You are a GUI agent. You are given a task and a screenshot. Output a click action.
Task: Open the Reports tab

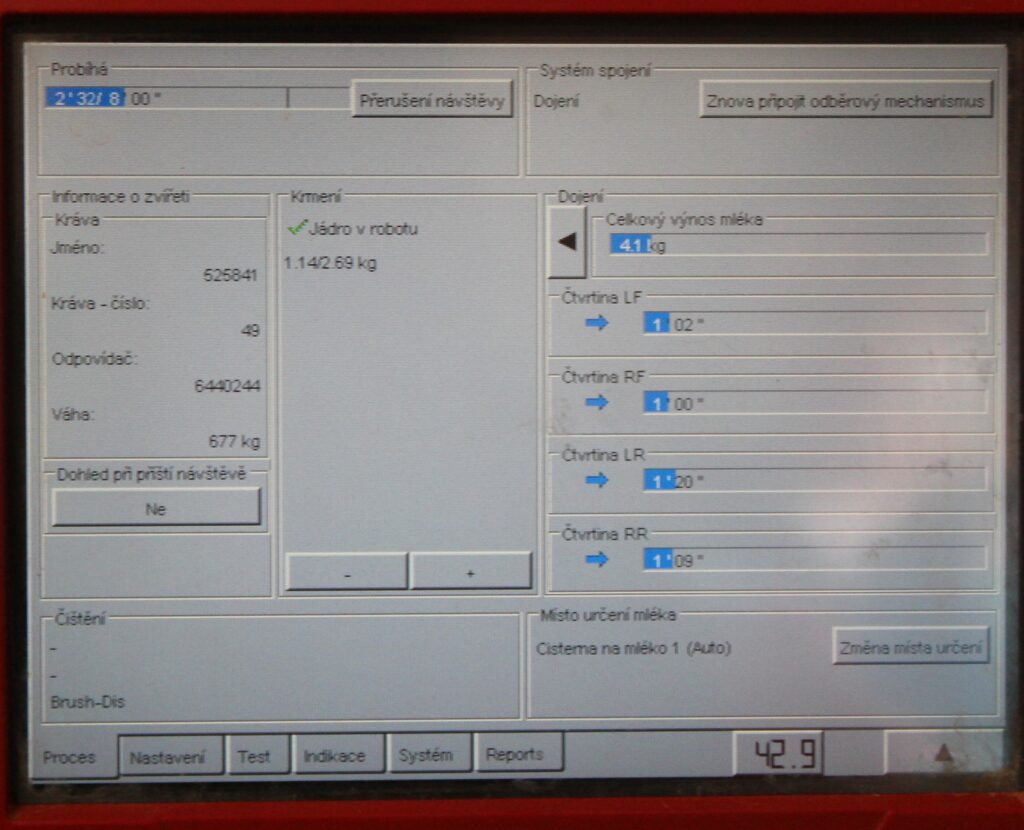pos(516,753)
